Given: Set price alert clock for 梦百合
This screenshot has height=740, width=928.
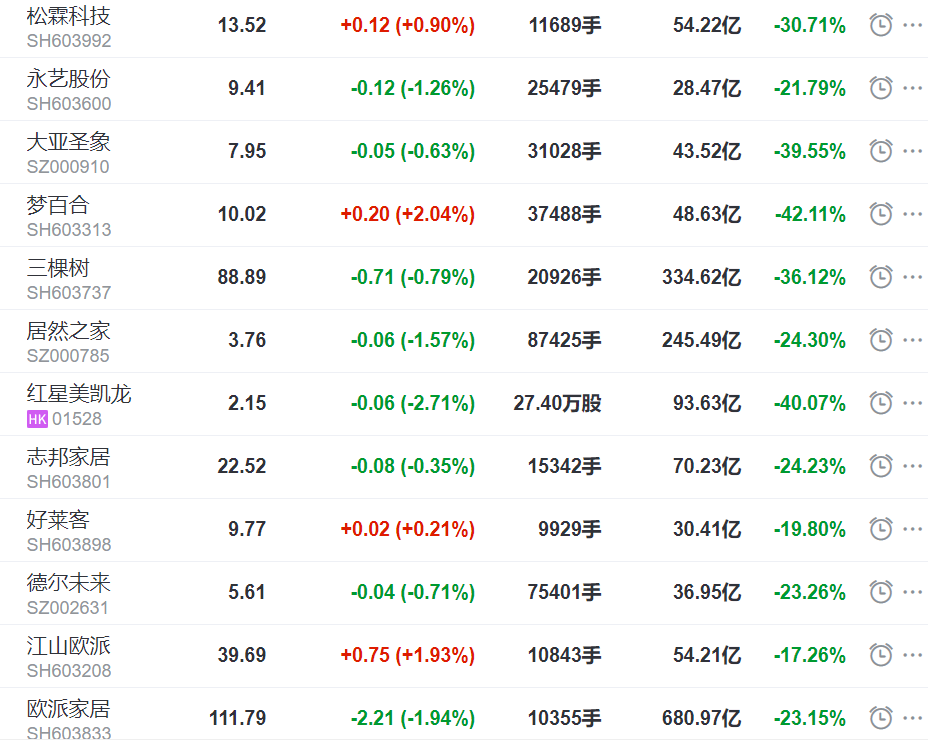Looking at the screenshot, I should [881, 214].
